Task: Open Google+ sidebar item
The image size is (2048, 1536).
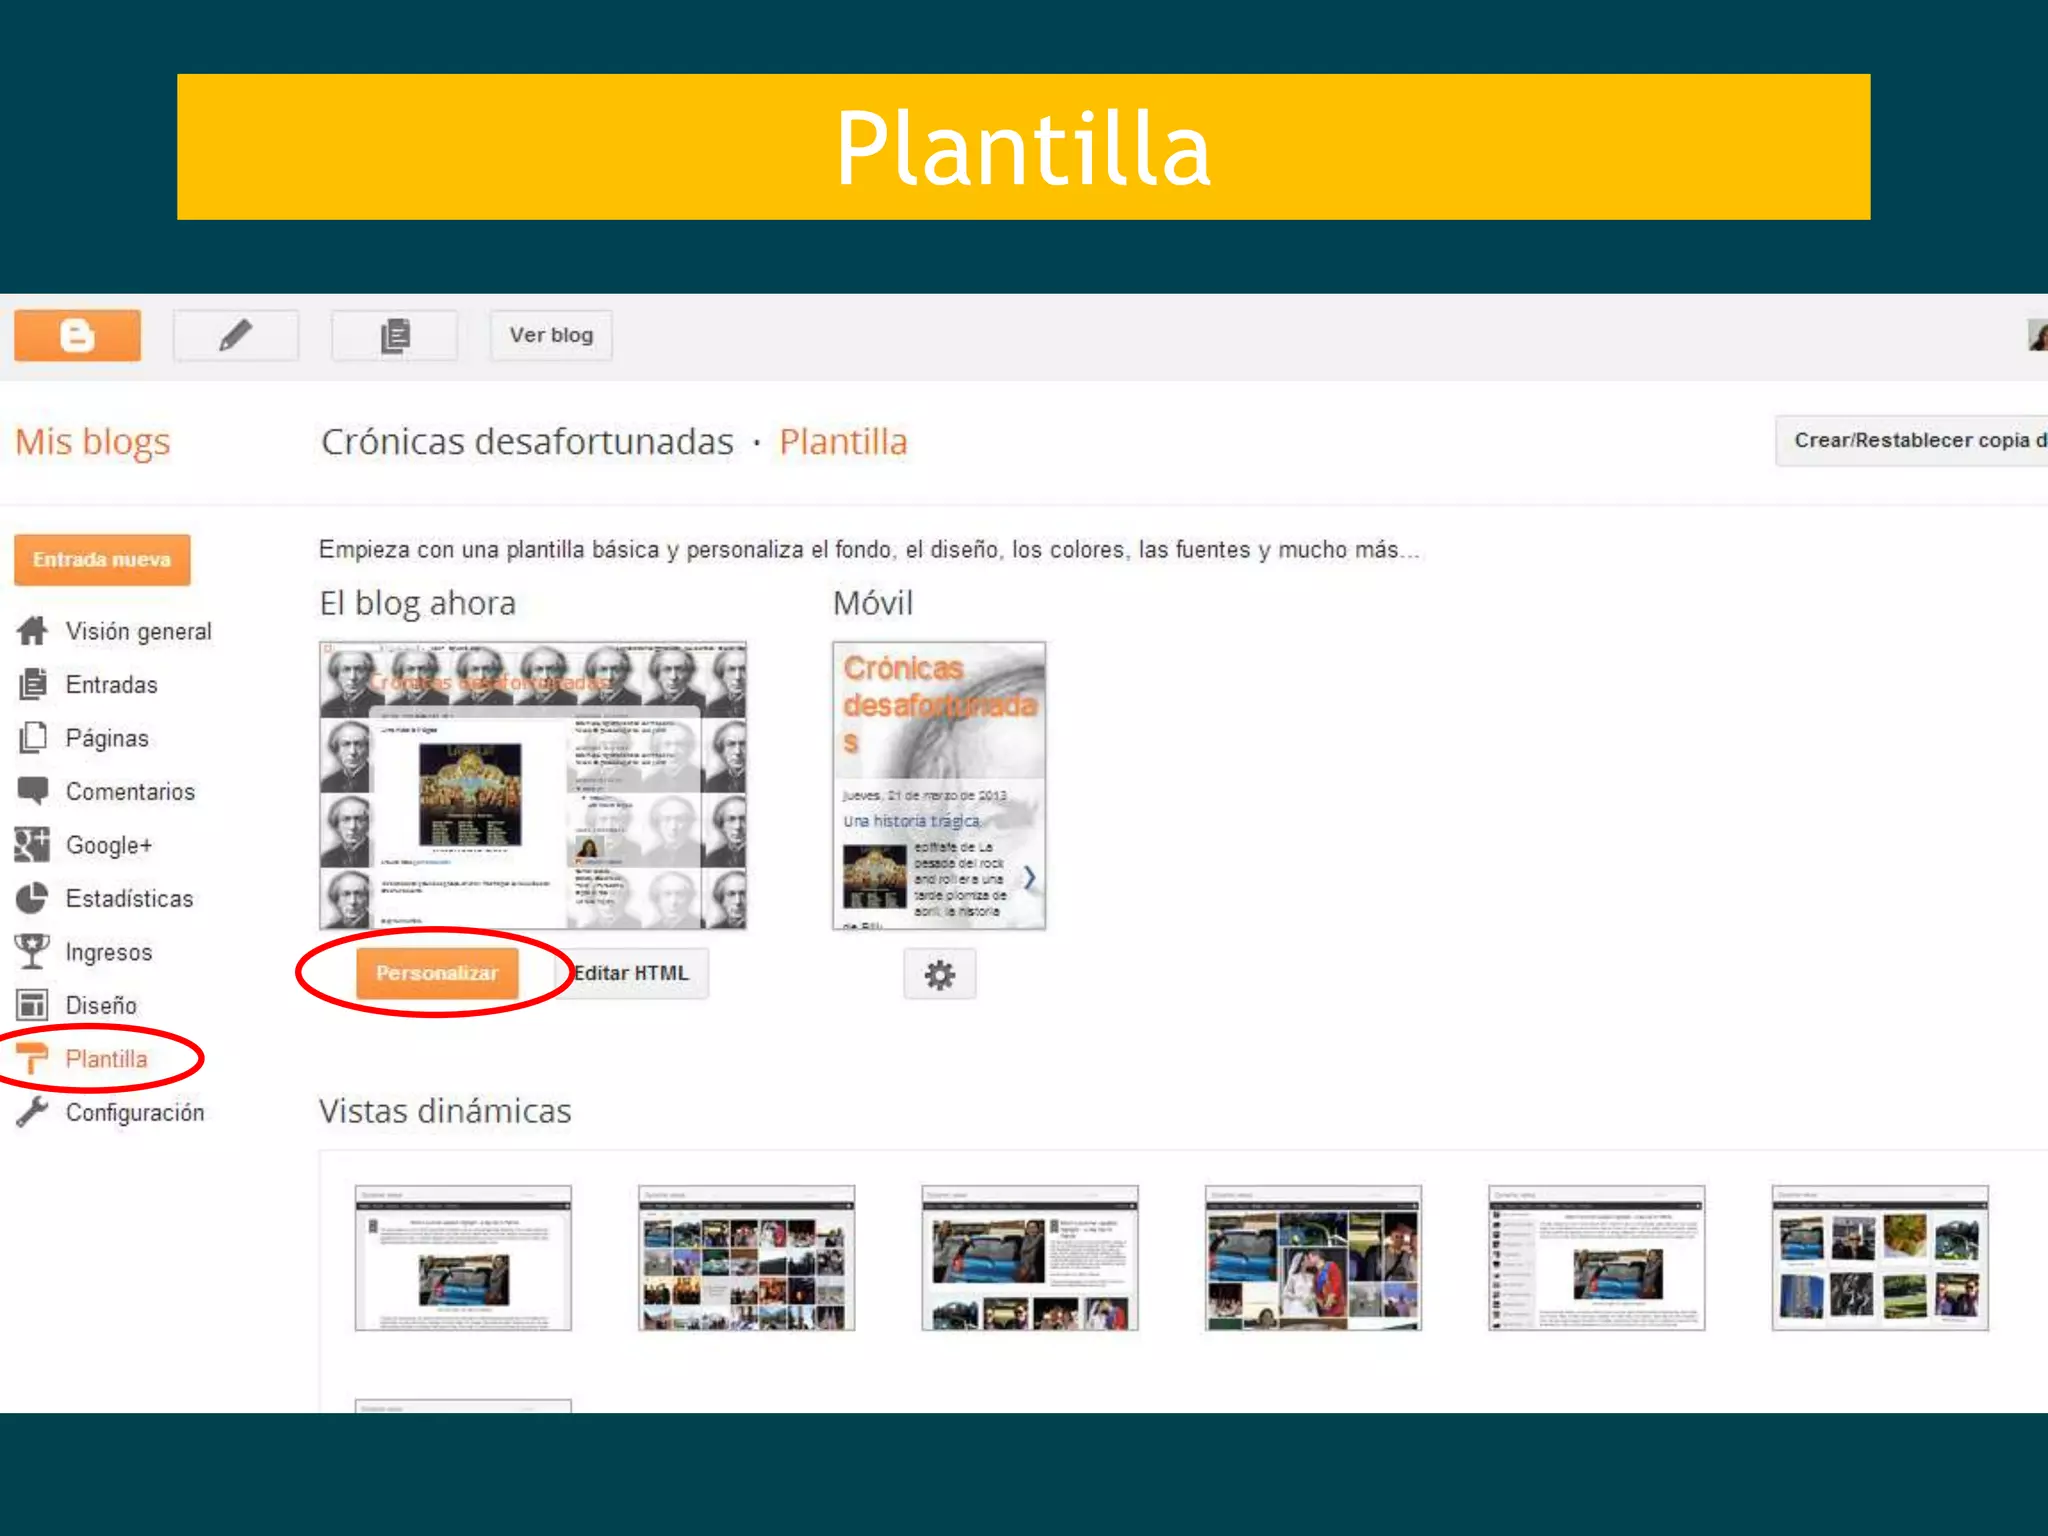Action: pos(109,845)
